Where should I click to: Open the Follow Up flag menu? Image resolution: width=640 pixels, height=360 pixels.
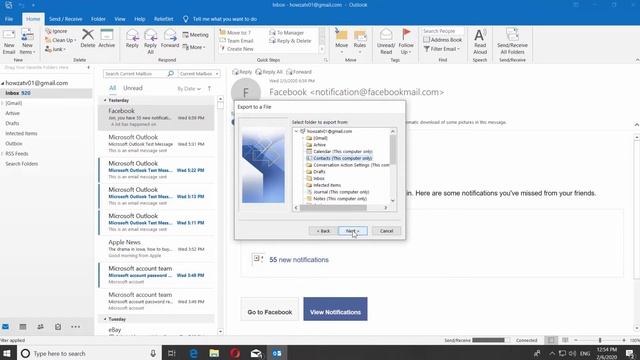click(406, 41)
